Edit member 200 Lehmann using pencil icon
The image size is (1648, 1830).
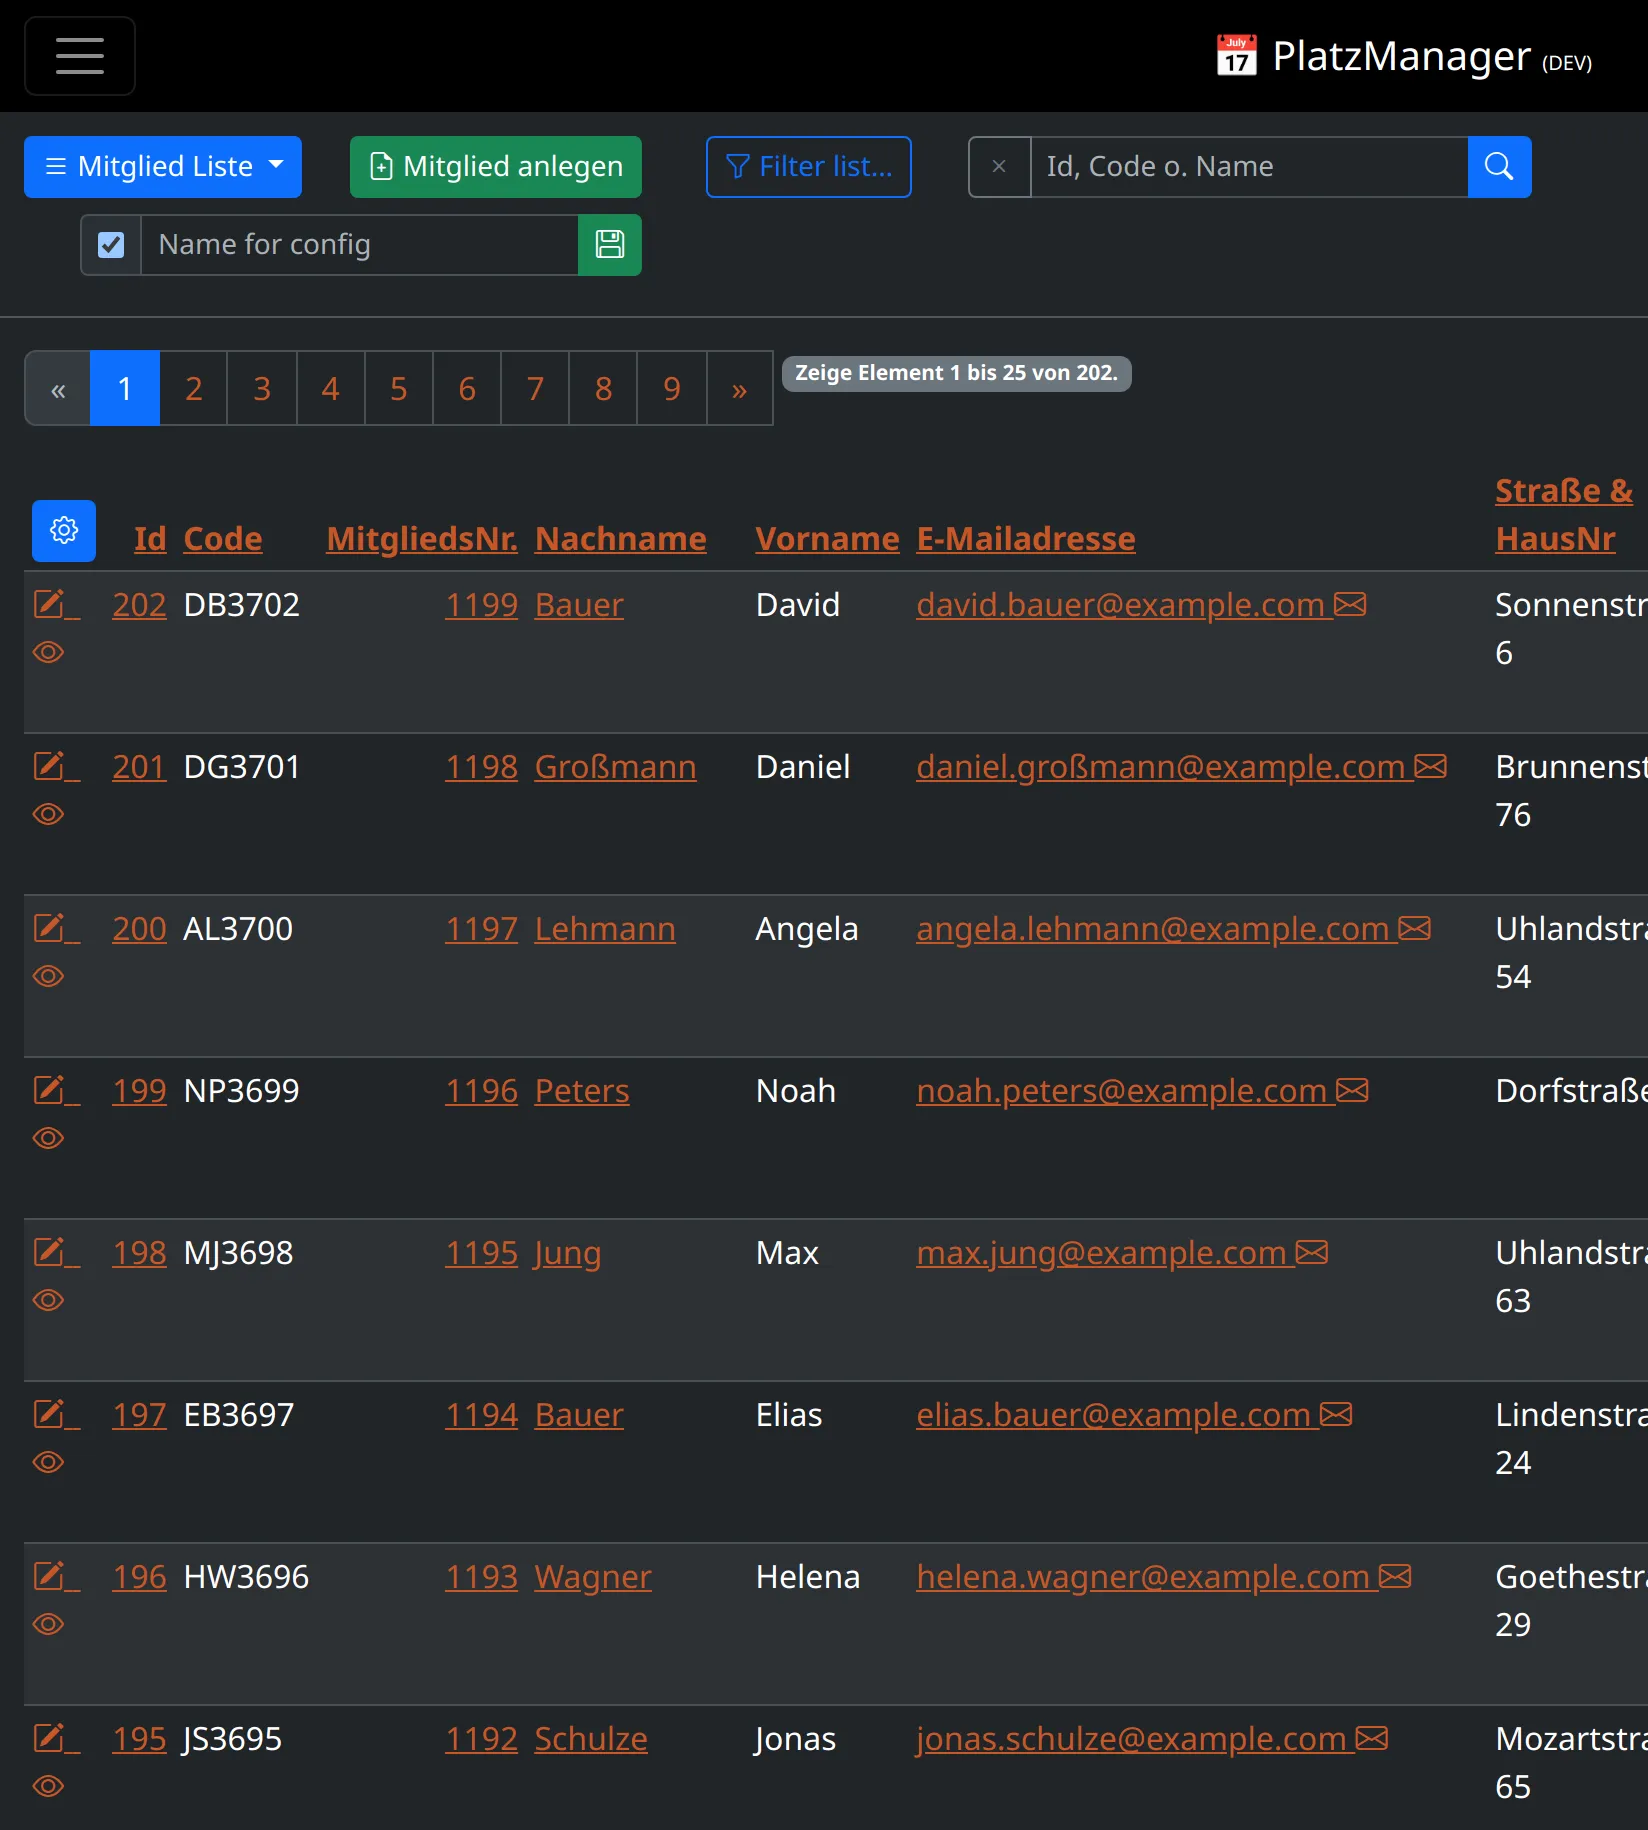[48, 928]
